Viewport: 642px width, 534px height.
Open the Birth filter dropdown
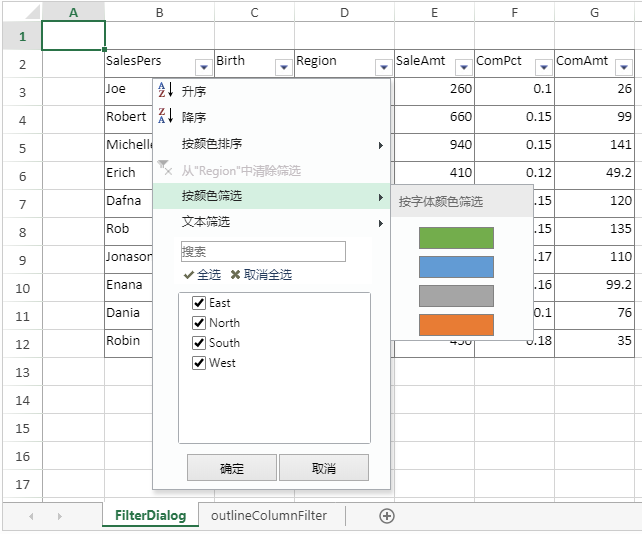click(x=284, y=67)
